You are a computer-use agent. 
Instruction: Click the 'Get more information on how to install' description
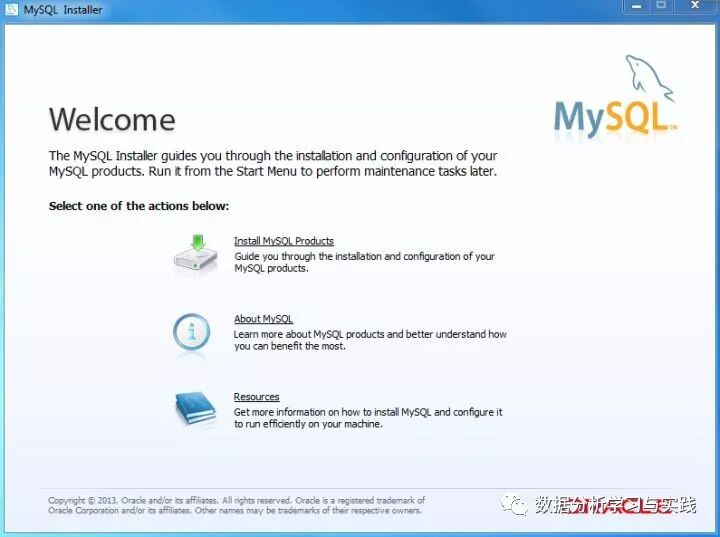click(x=368, y=418)
